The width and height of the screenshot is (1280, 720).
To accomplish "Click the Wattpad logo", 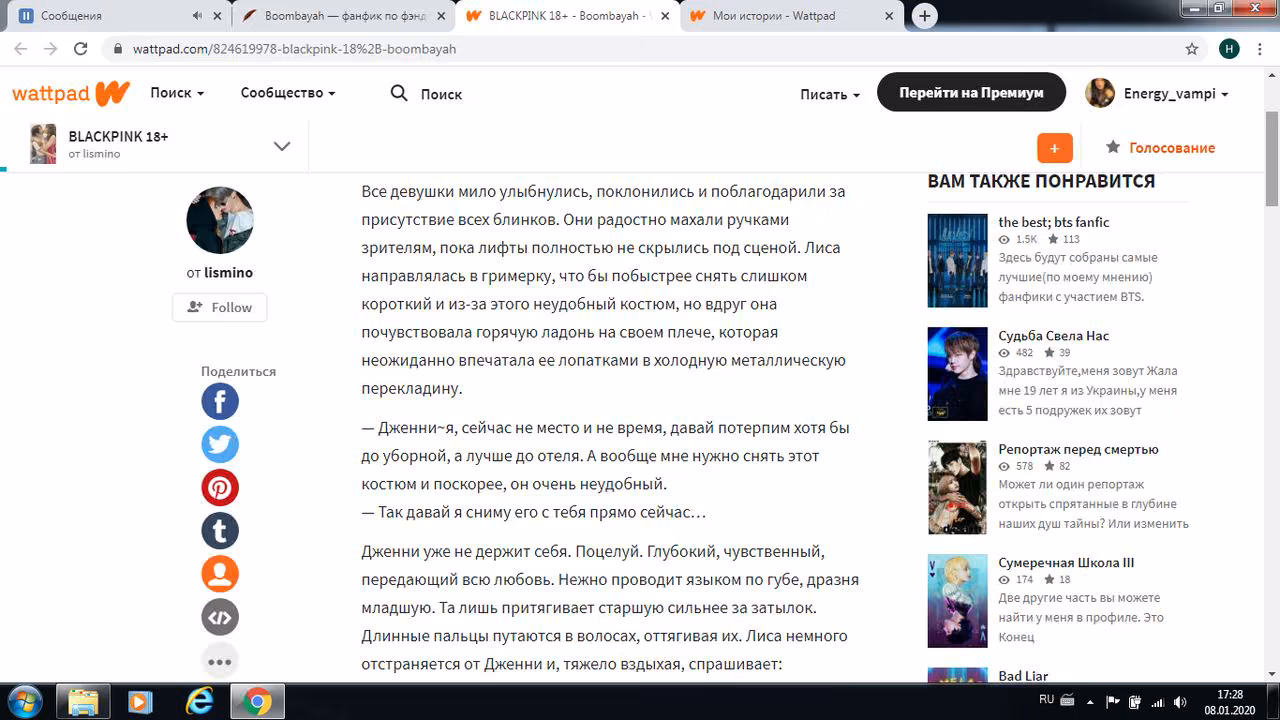I will [71, 93].
